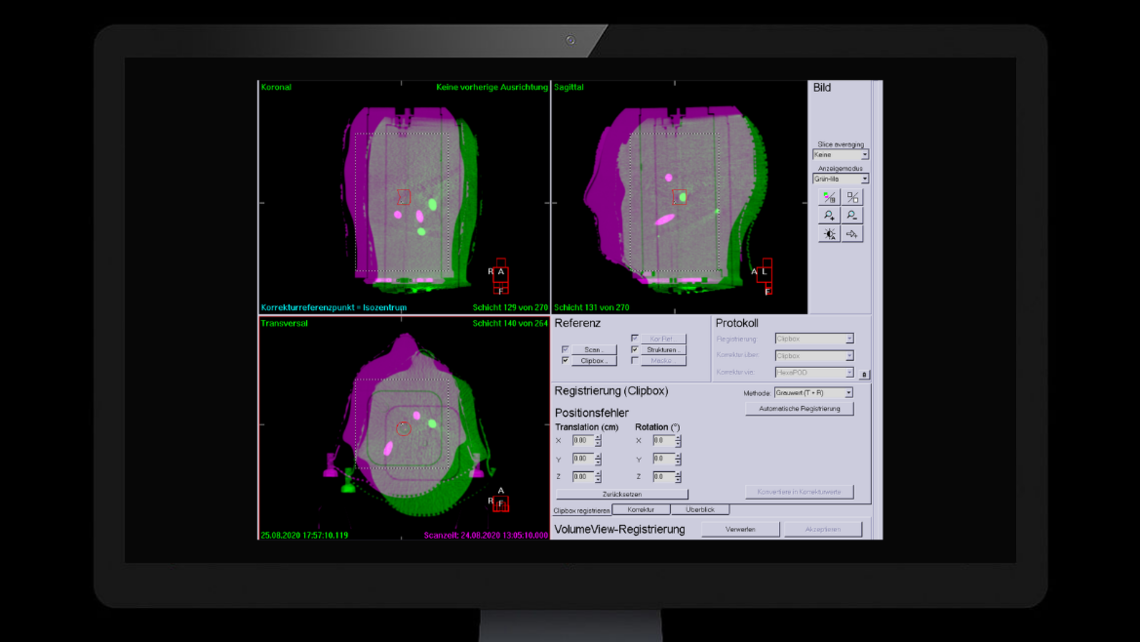
Task: Click the lock icon beside HexaPOD dropdown
Action: [863, 372]
